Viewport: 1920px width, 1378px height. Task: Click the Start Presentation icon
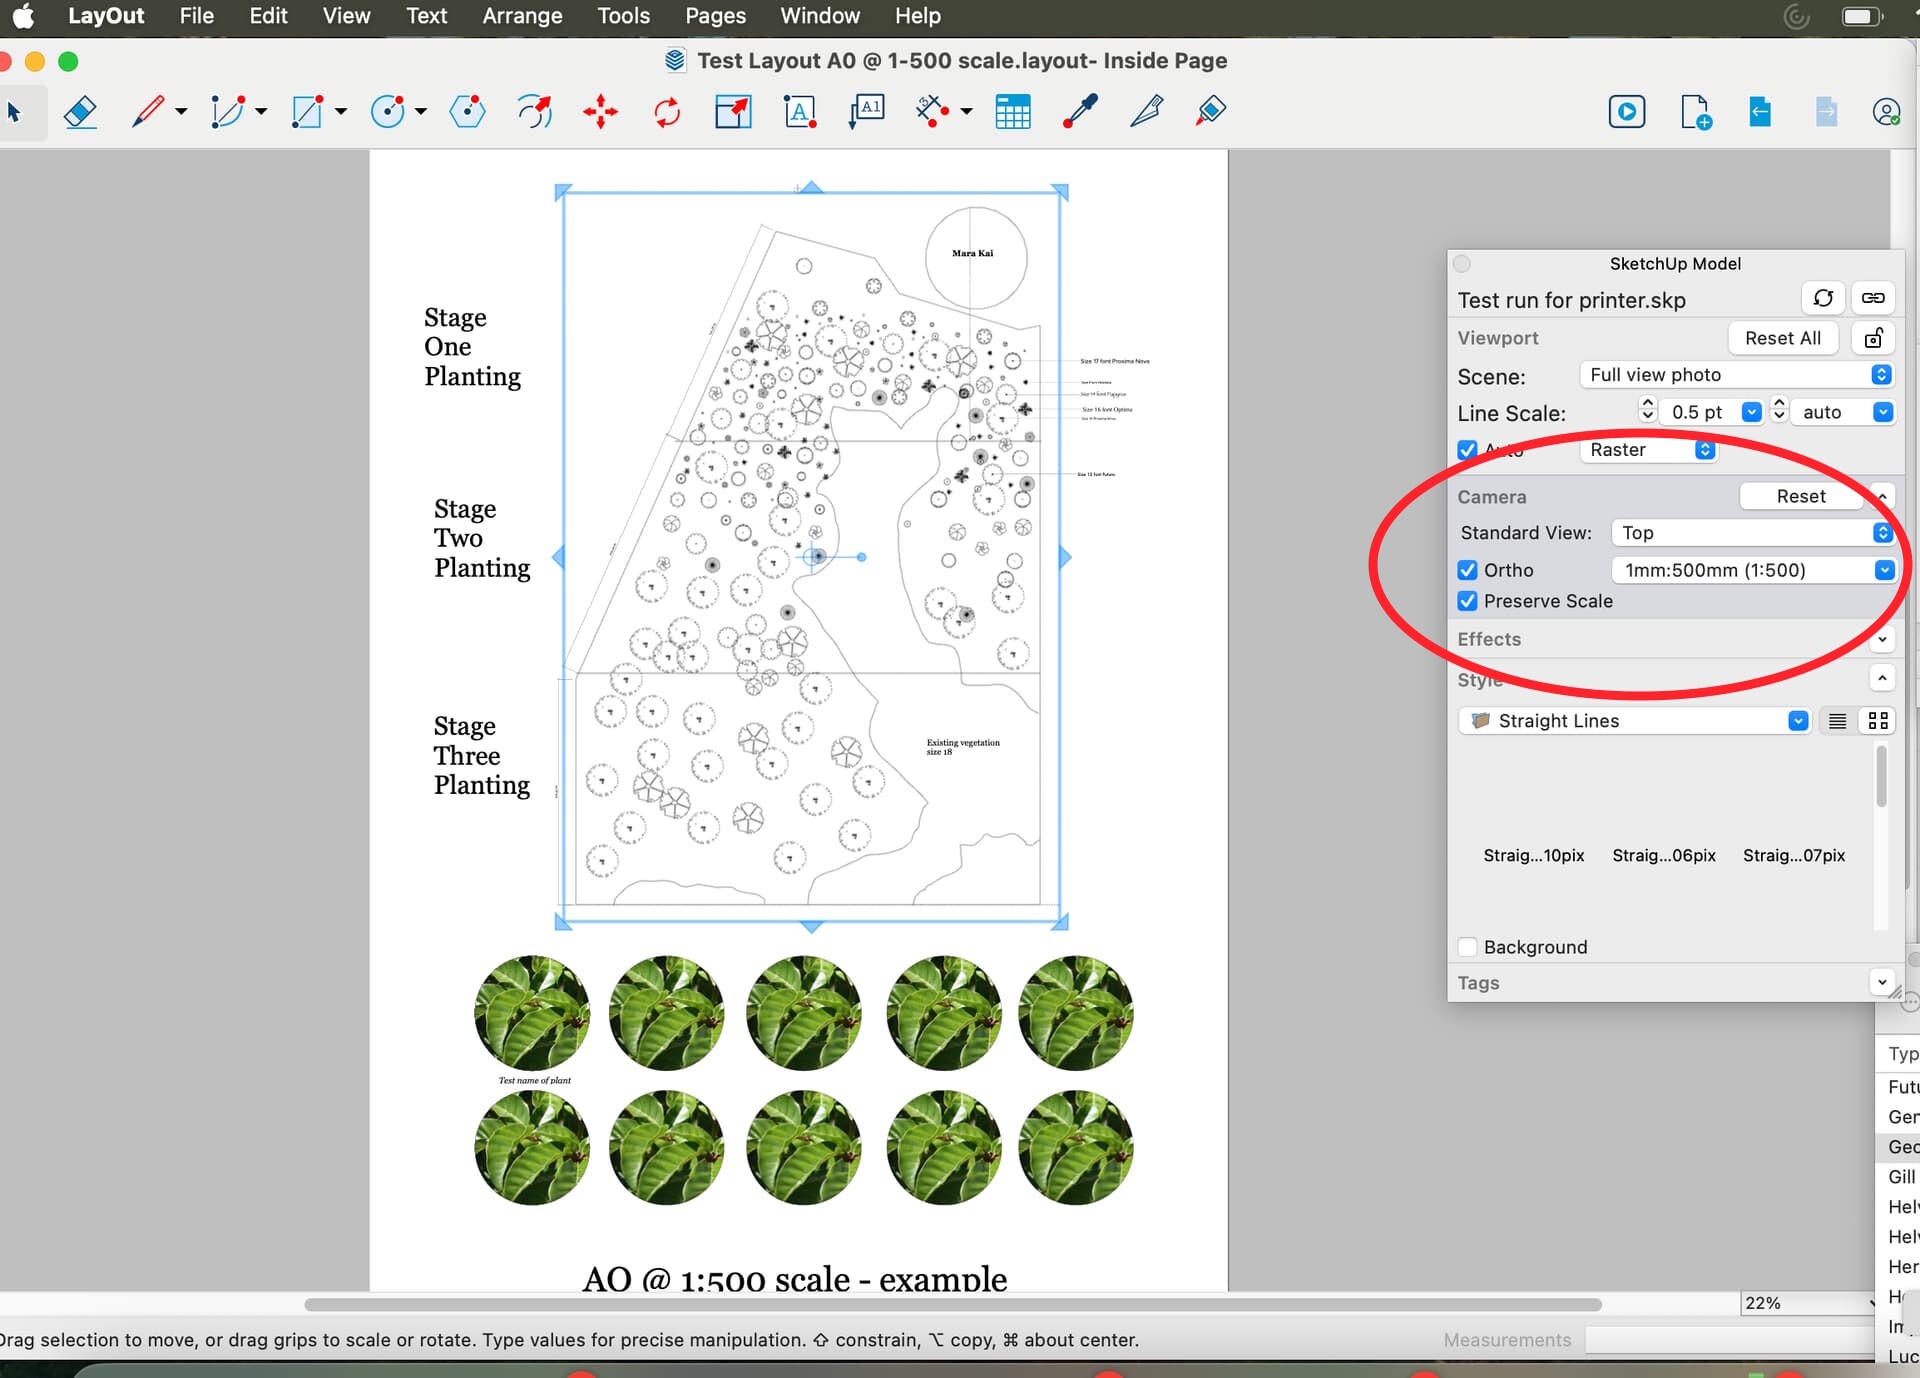coord(1626,111)
